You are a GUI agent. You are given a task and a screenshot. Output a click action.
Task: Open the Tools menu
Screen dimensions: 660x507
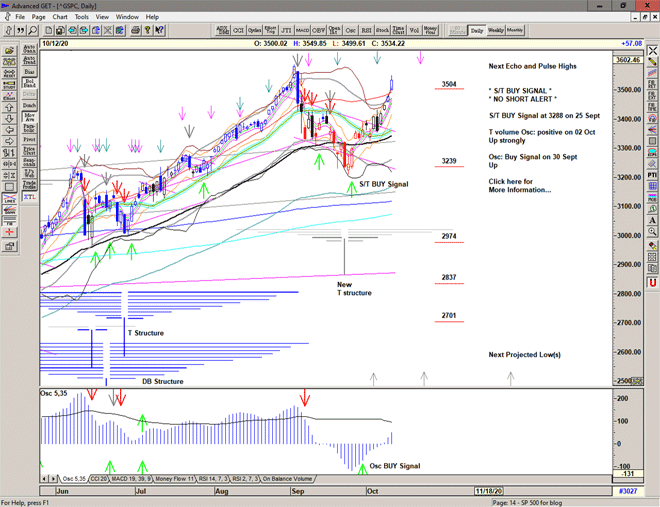(82, 17)
